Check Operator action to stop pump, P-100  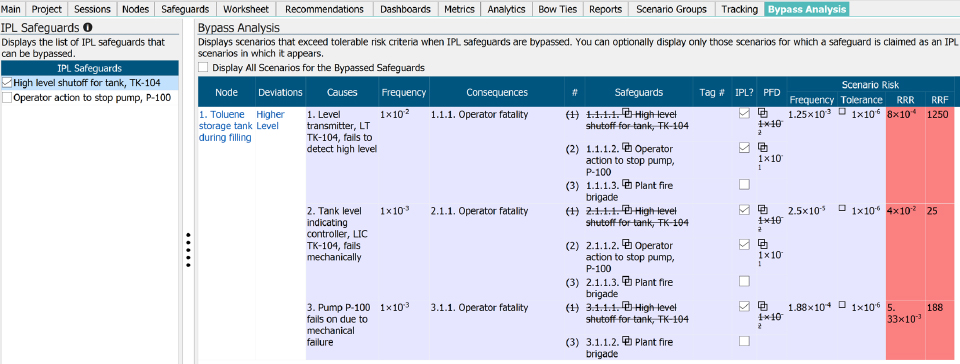click(7, 97)
